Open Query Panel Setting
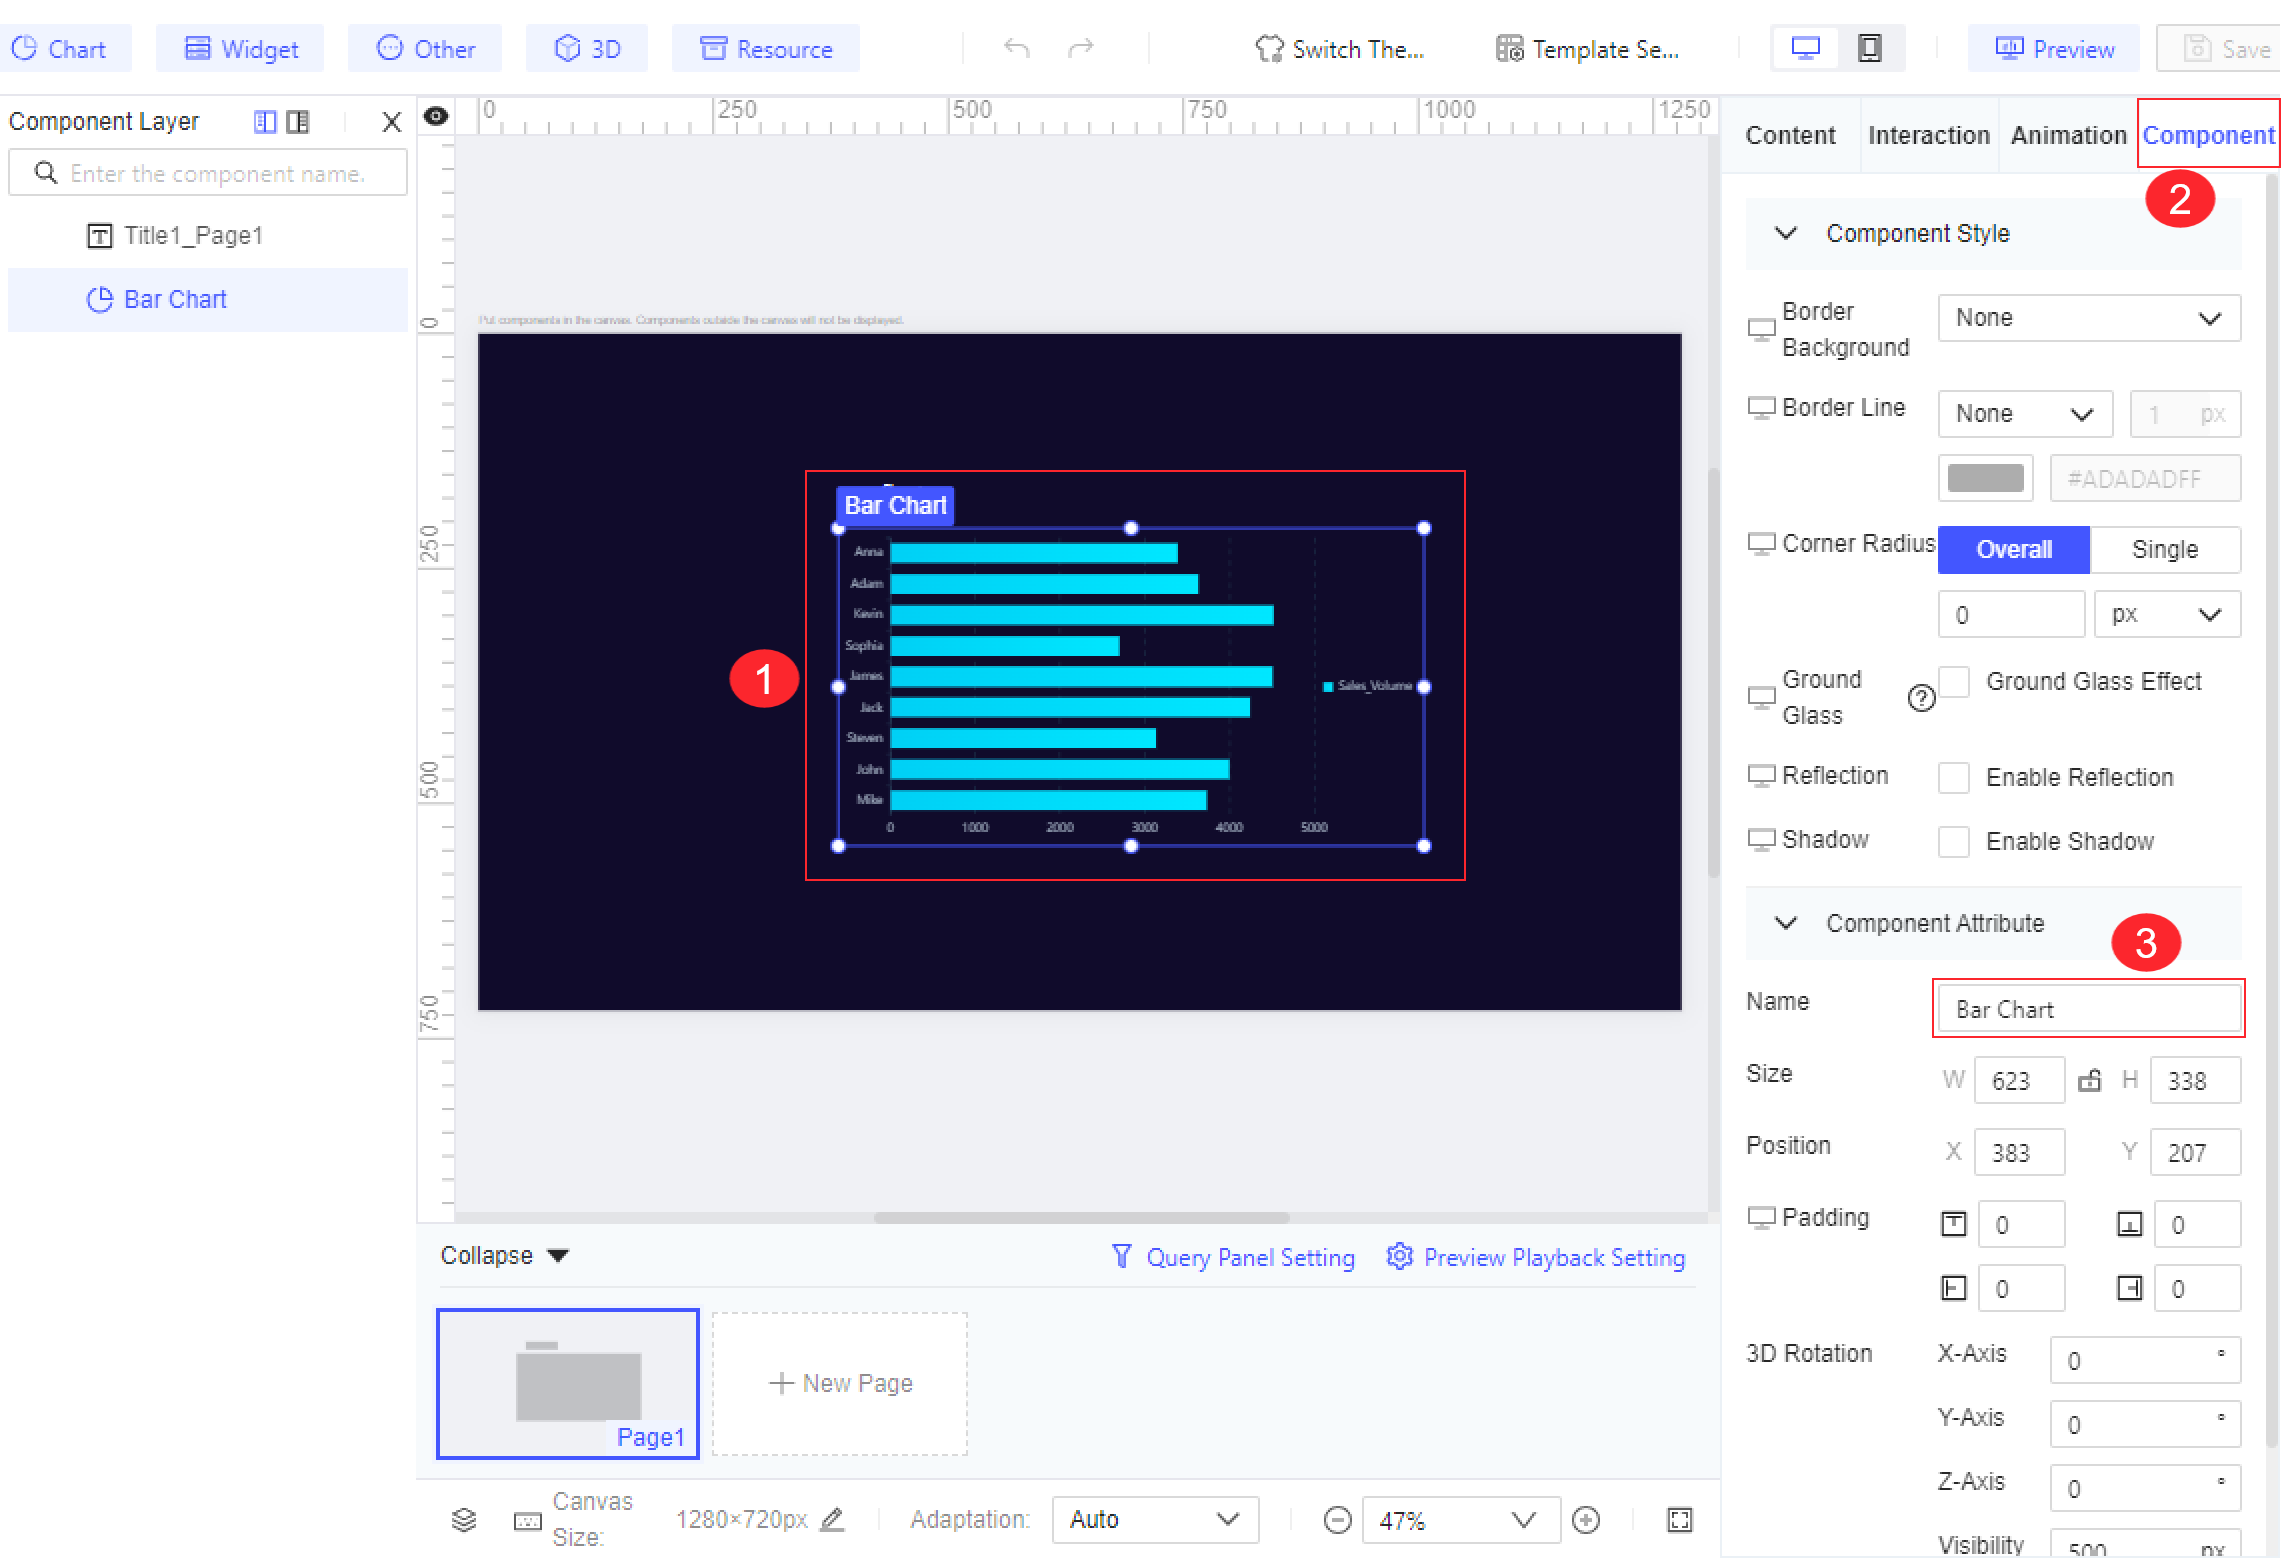This screenshot has height=1558, width=2281. coord(1233,1257)
